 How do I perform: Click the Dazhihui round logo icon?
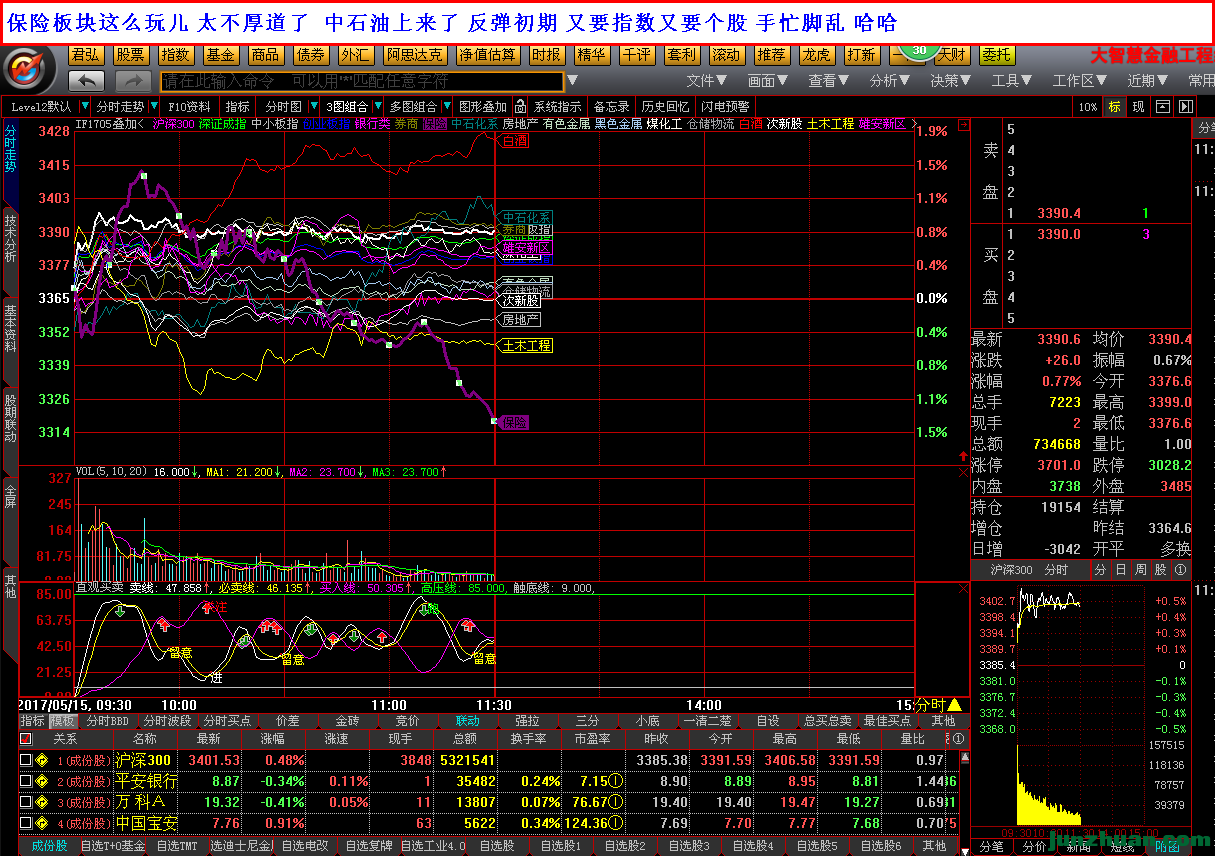[29, 69]
